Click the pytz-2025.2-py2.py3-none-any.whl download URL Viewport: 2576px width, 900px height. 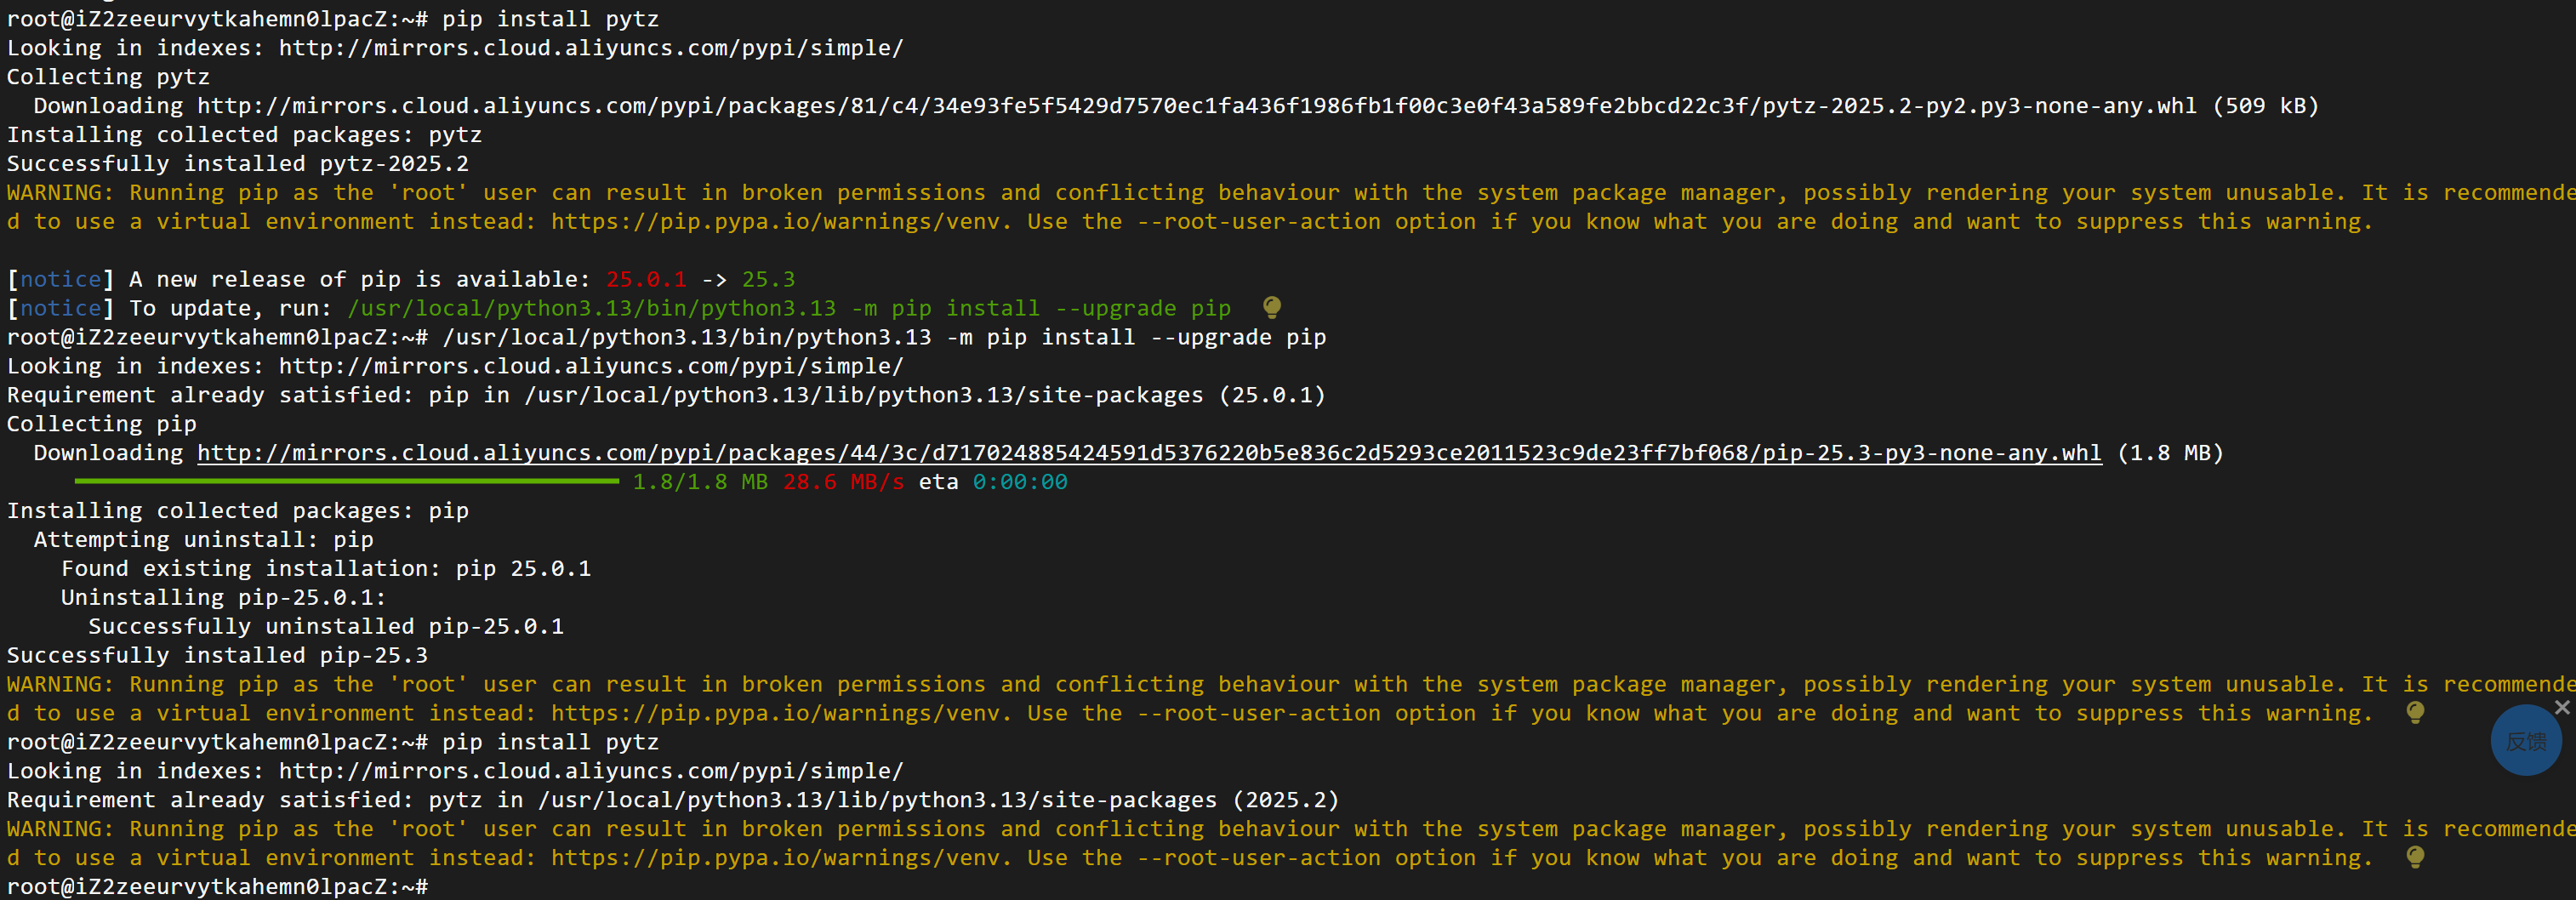1197,106
